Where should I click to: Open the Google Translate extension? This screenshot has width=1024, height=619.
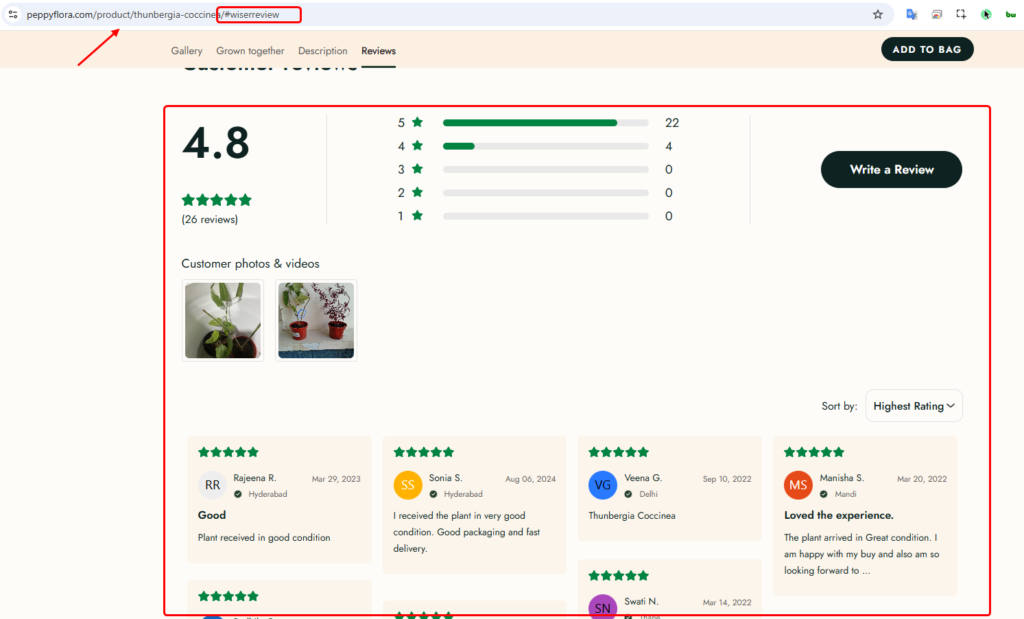pyautogui.click(x=911, y=14)
